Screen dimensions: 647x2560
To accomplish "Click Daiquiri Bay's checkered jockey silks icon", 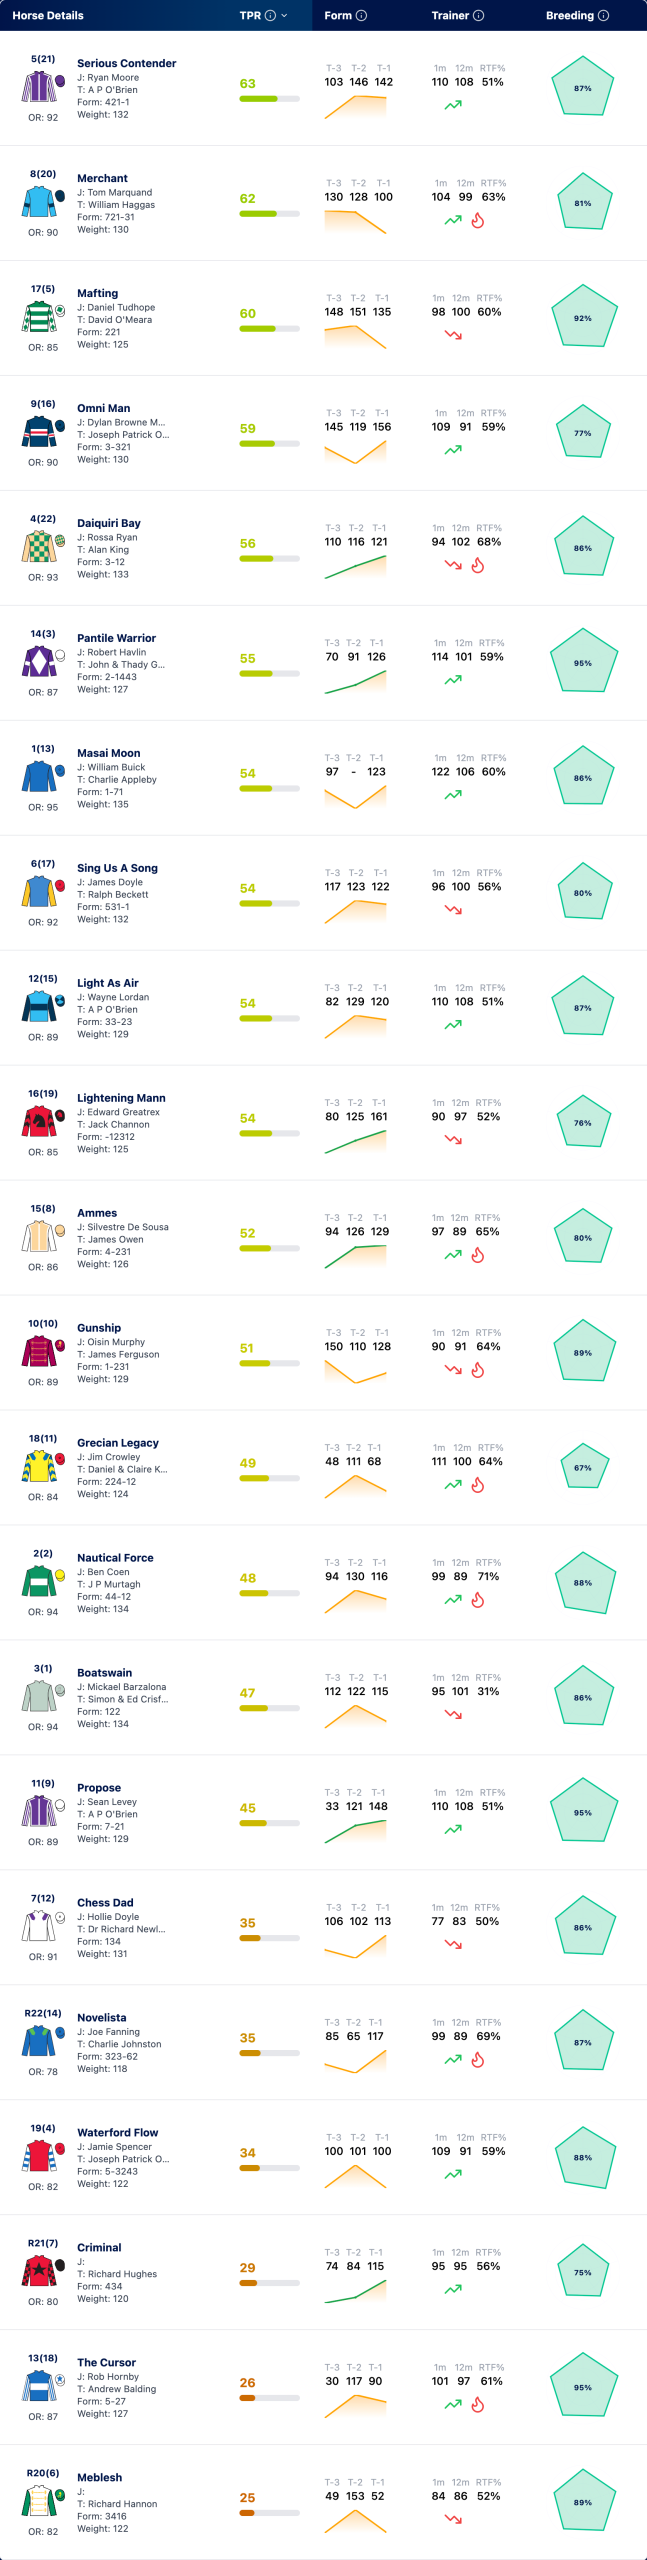I will coord(41,546).
